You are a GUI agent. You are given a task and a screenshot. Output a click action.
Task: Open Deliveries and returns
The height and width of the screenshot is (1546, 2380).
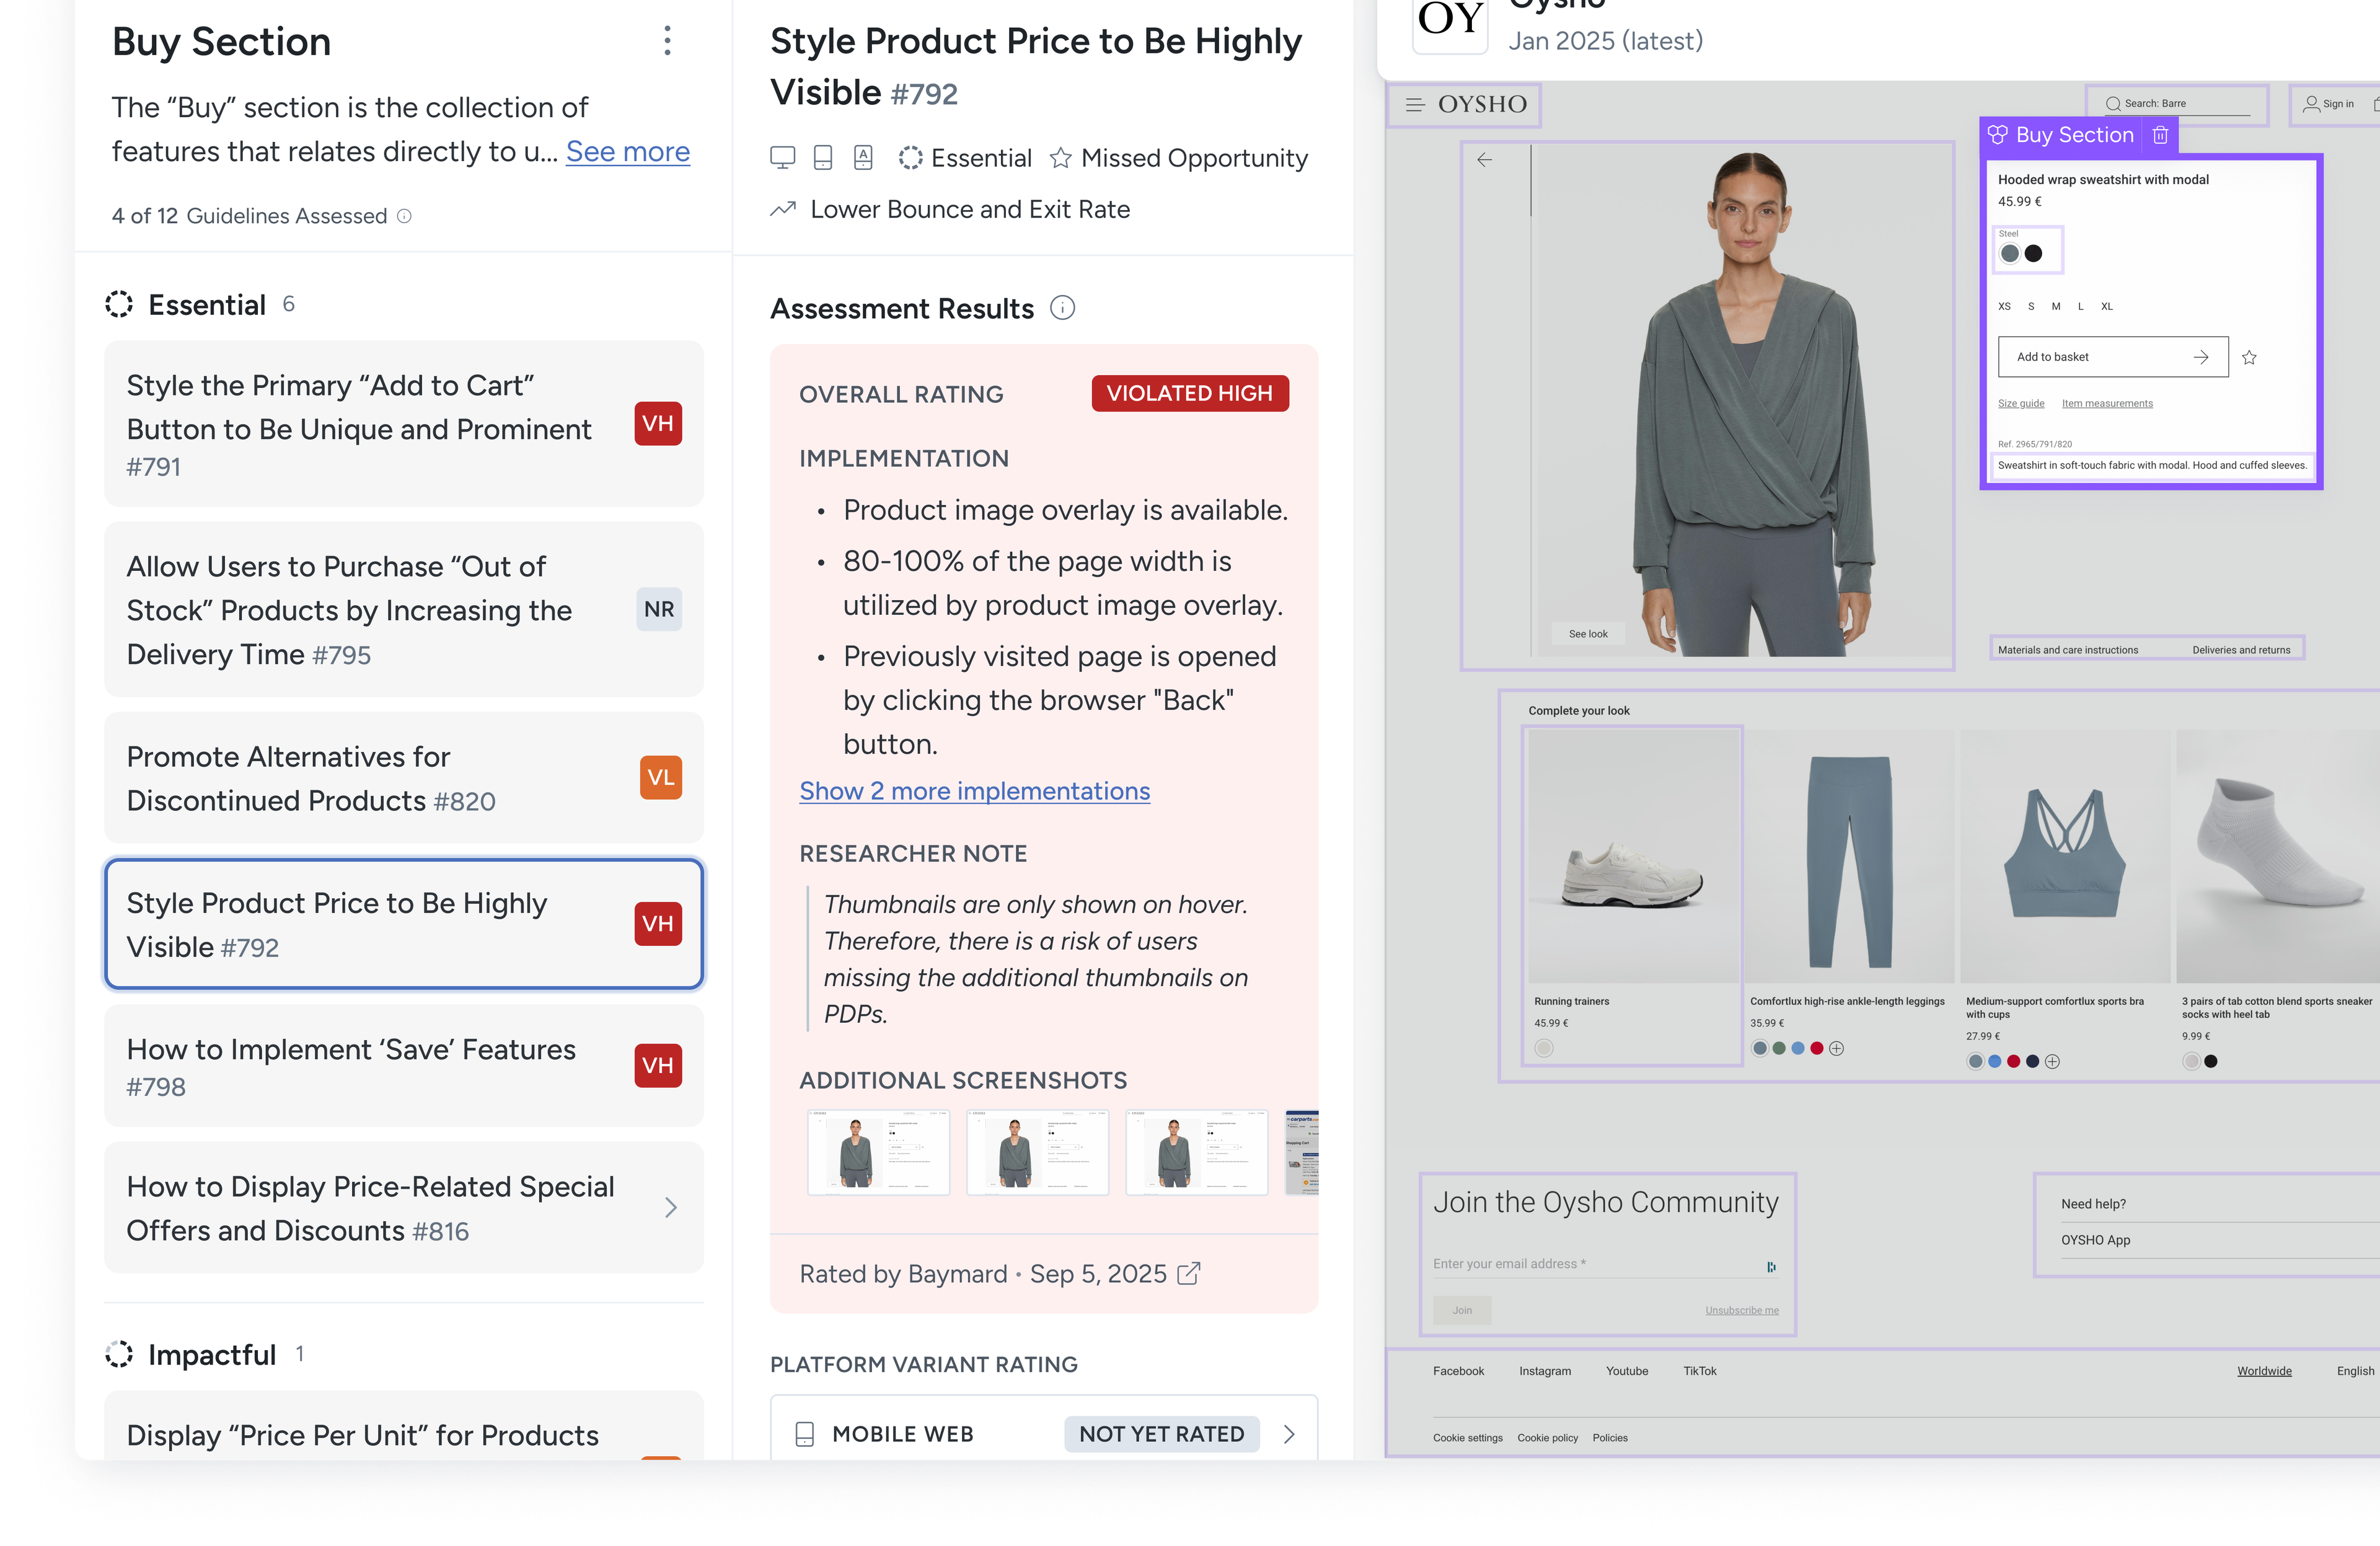click(x=2241, y=650)
